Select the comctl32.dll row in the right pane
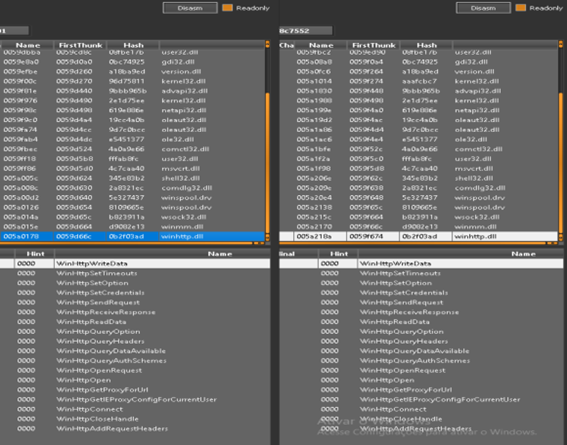The height and width of the screenshot is (445, 567). point(419,149)
